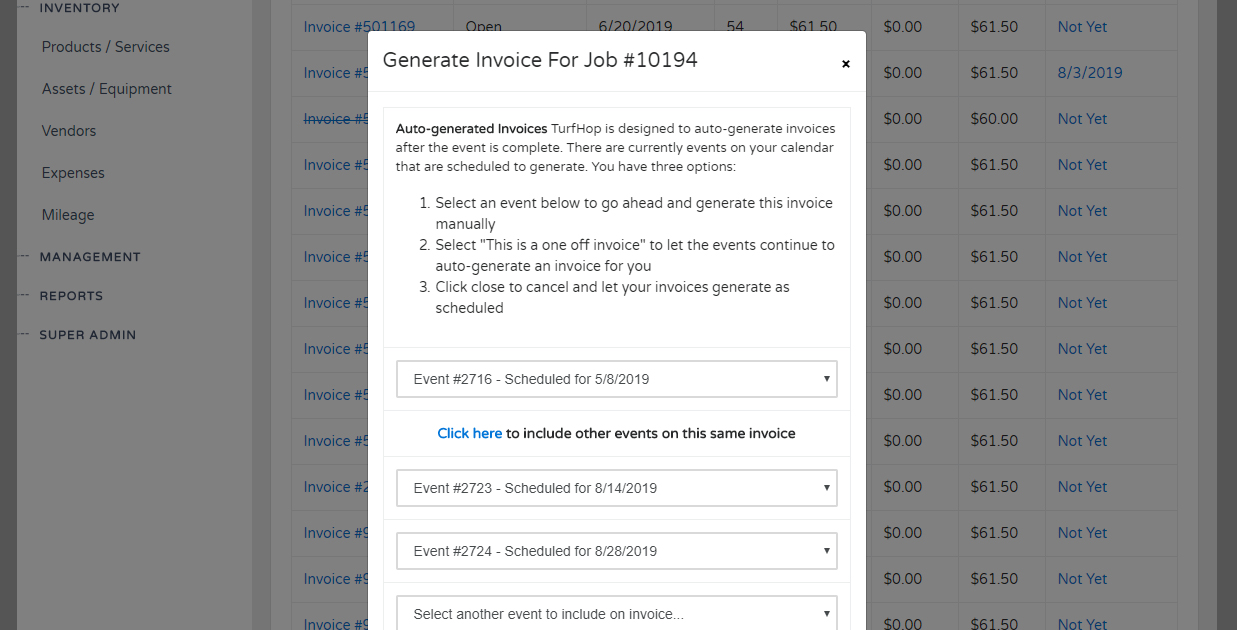Click the top 'Not Yet' payment link

coord(1081,26)
